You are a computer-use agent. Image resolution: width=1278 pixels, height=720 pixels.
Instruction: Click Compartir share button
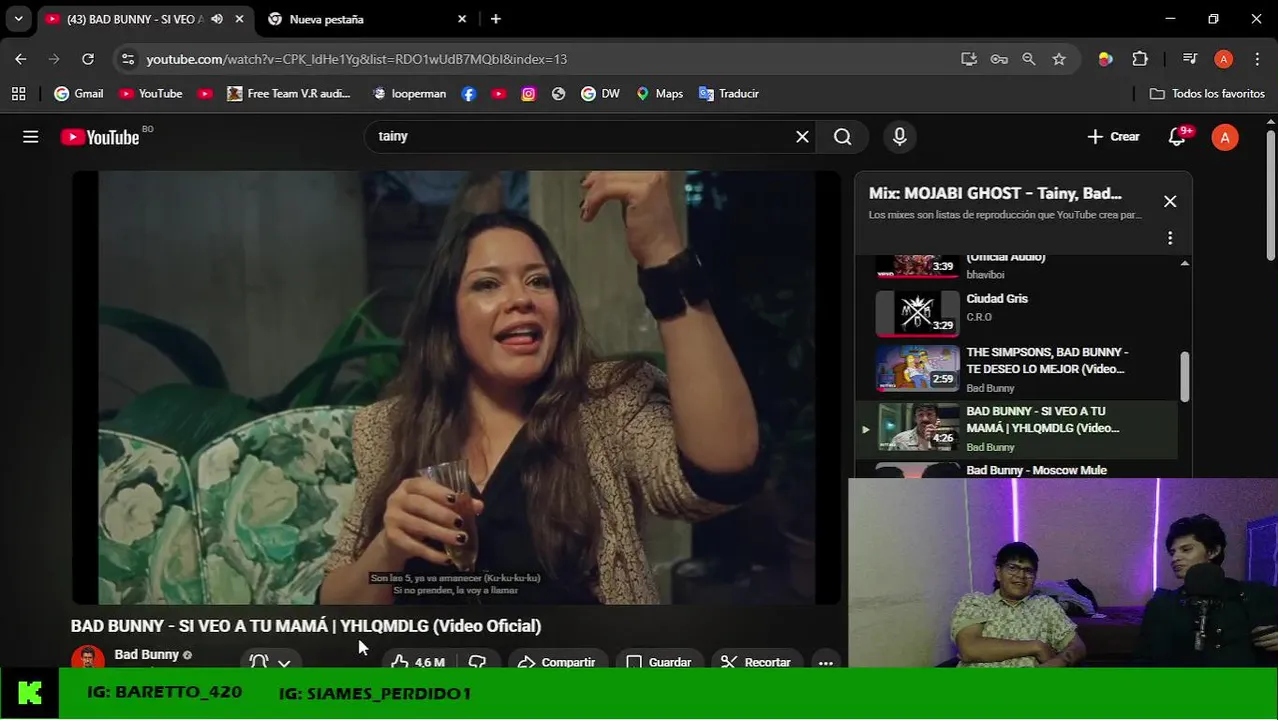[556, 661]
